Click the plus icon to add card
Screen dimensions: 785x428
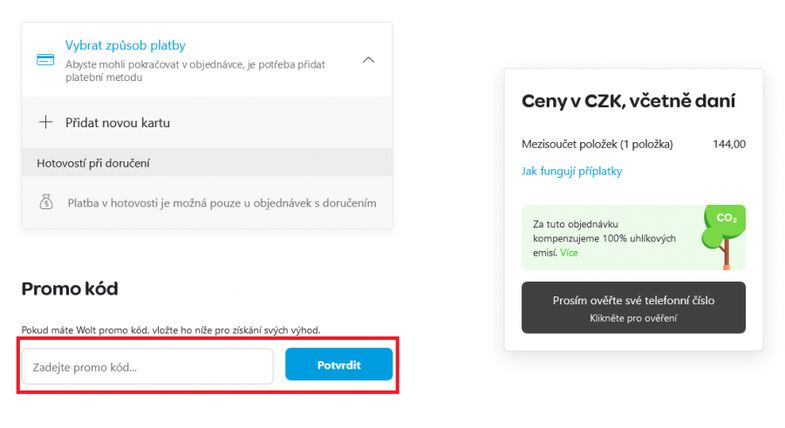[46, 122]
